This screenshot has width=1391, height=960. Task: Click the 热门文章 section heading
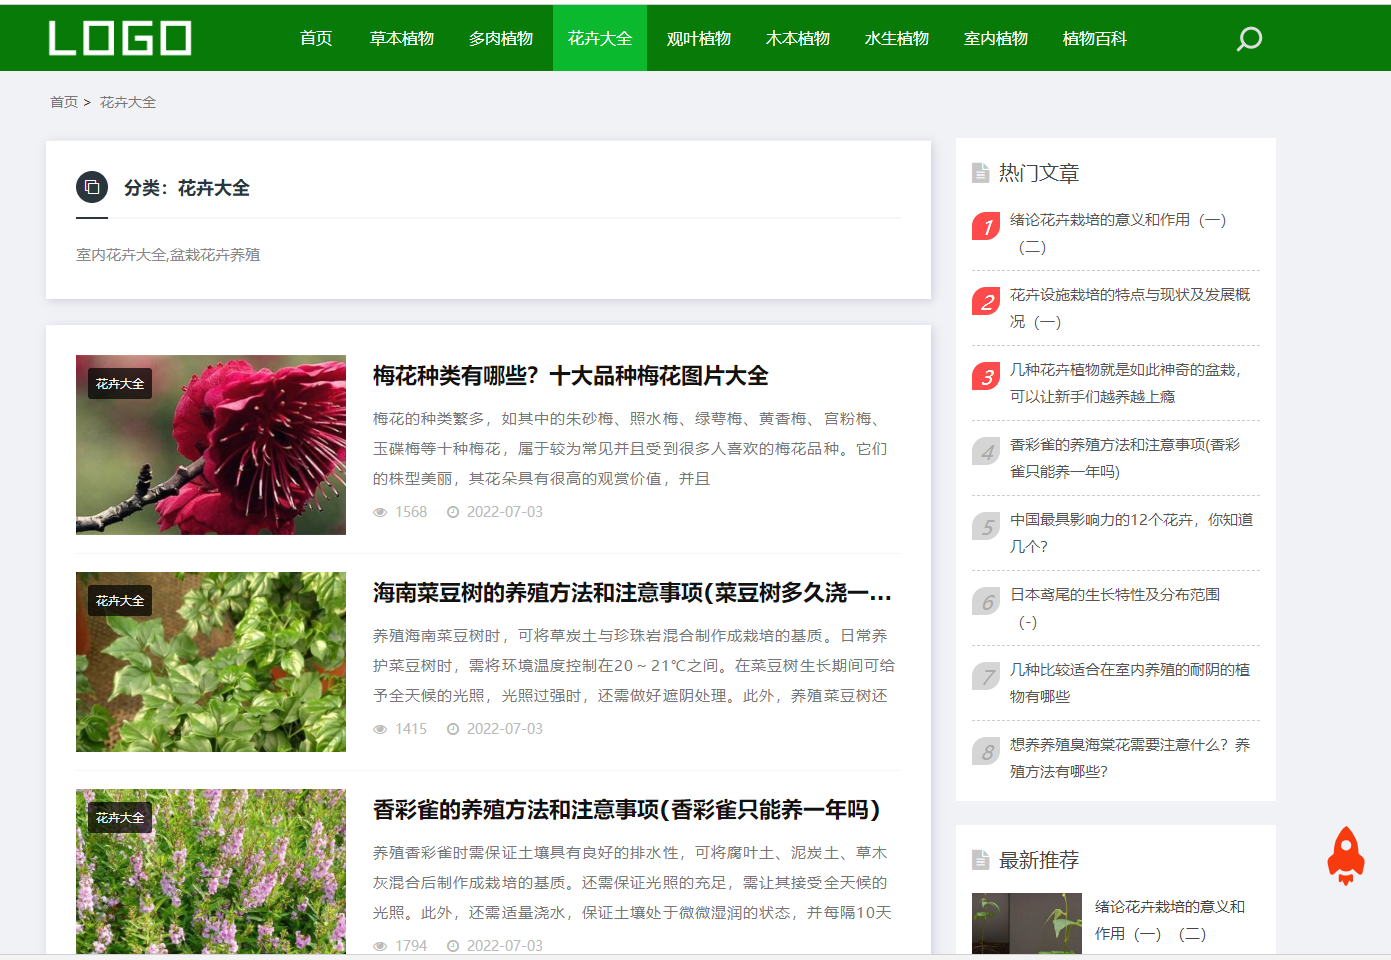(x=1039, y=173)
